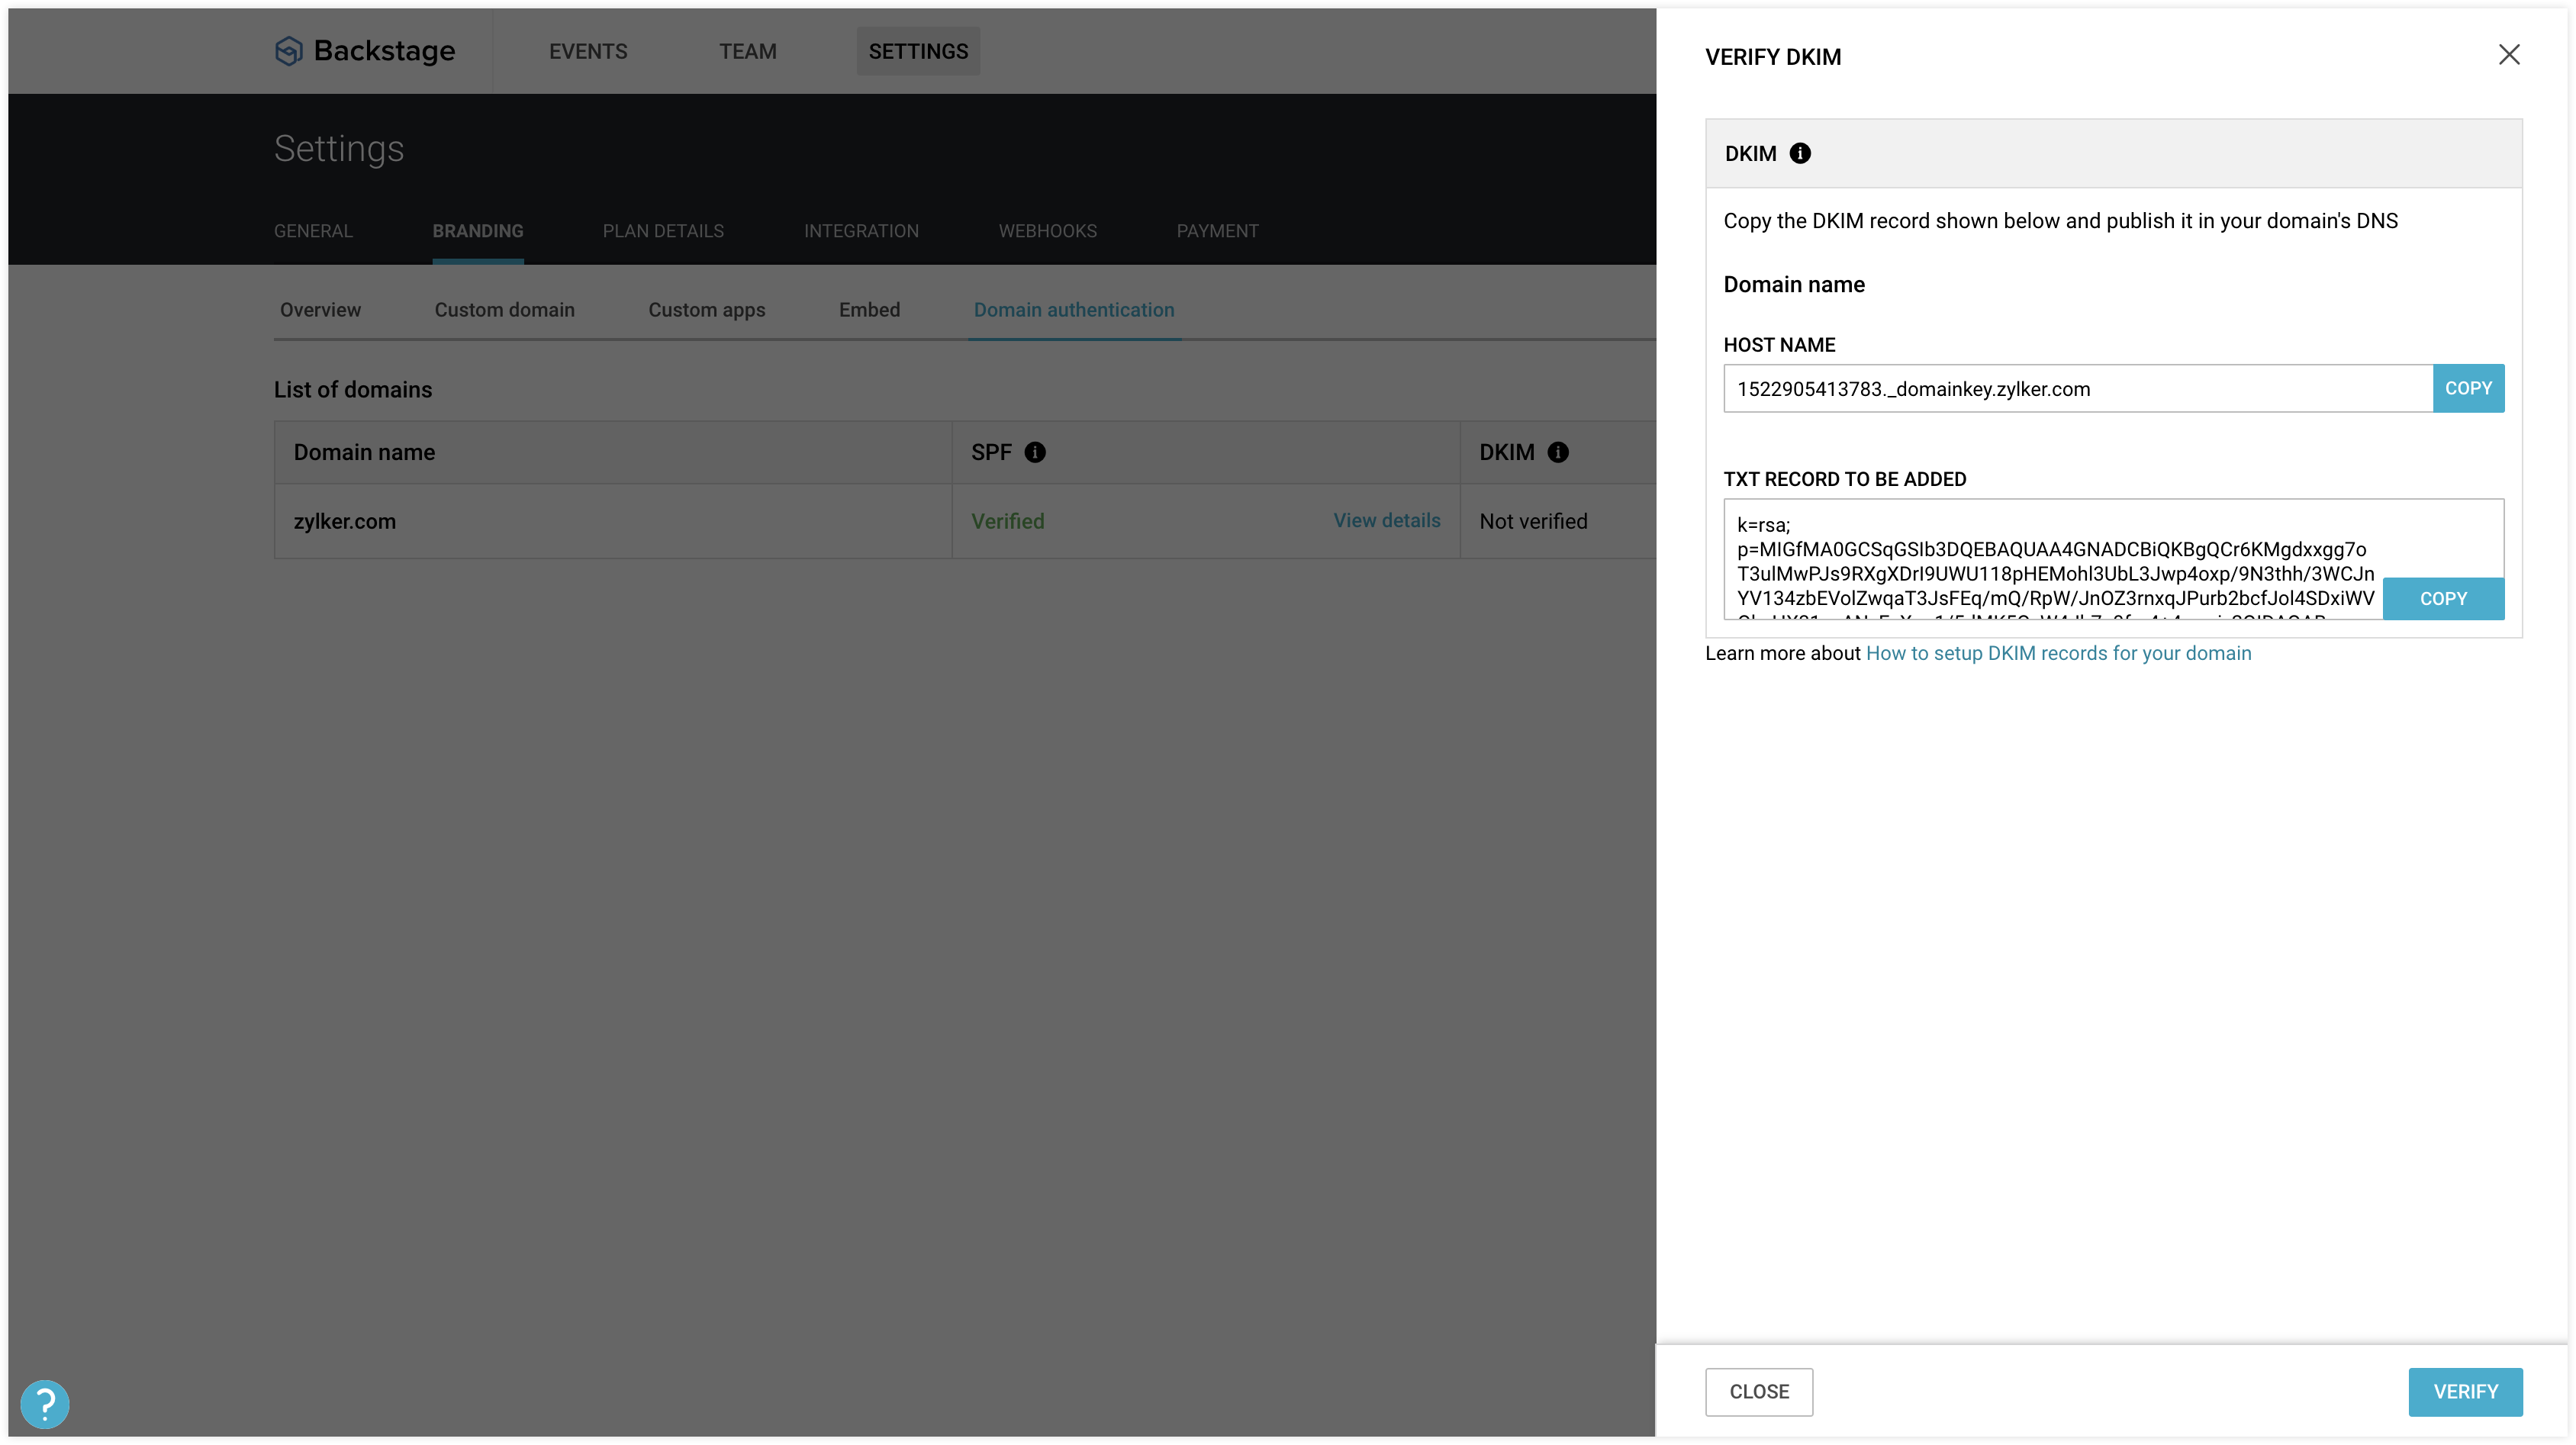Click the Backstage logo icon

(288, 51)
